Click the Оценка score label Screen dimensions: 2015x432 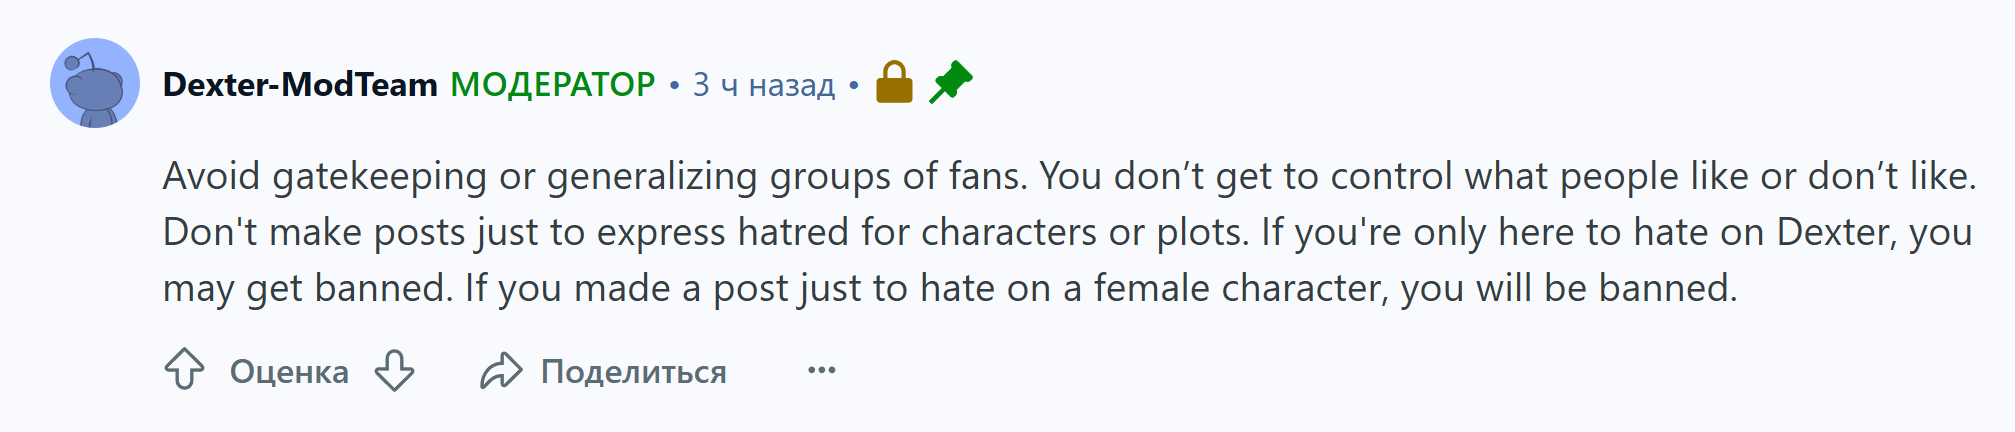tap(289, 372)
